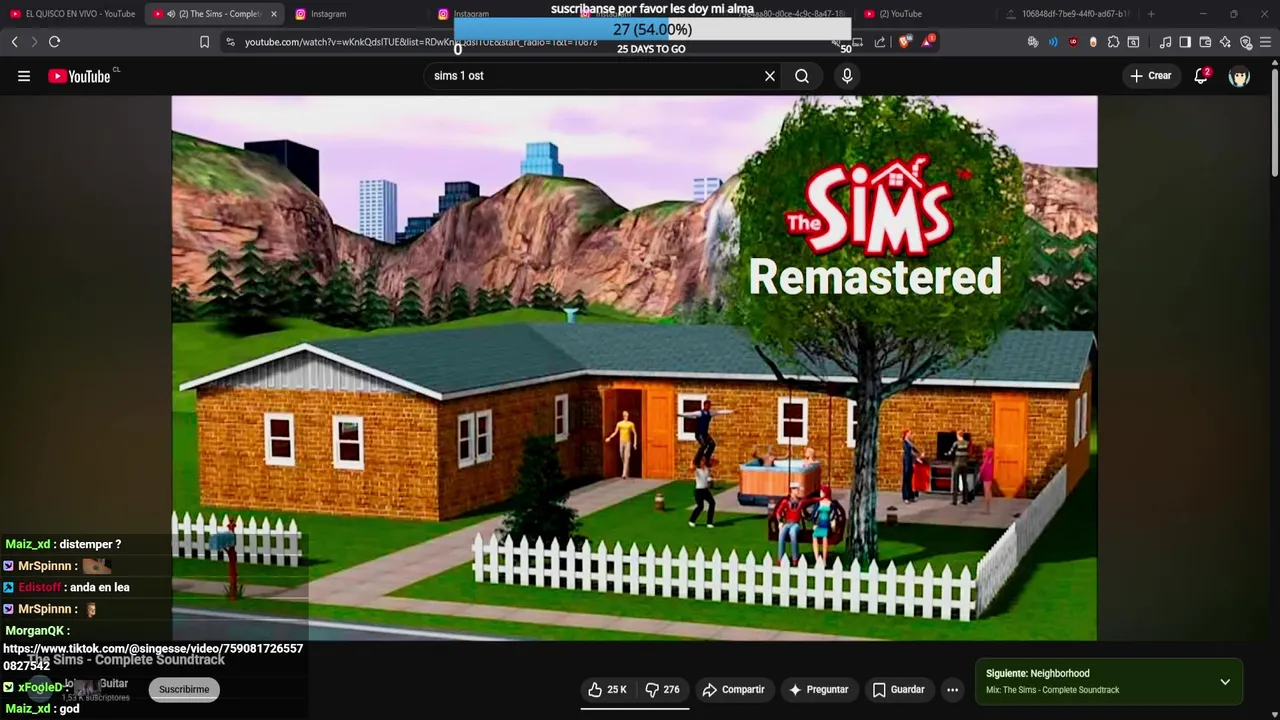Viewport: 1280px width, 720px height.
Task: Click the browser address bar URL
Action: 420,42
